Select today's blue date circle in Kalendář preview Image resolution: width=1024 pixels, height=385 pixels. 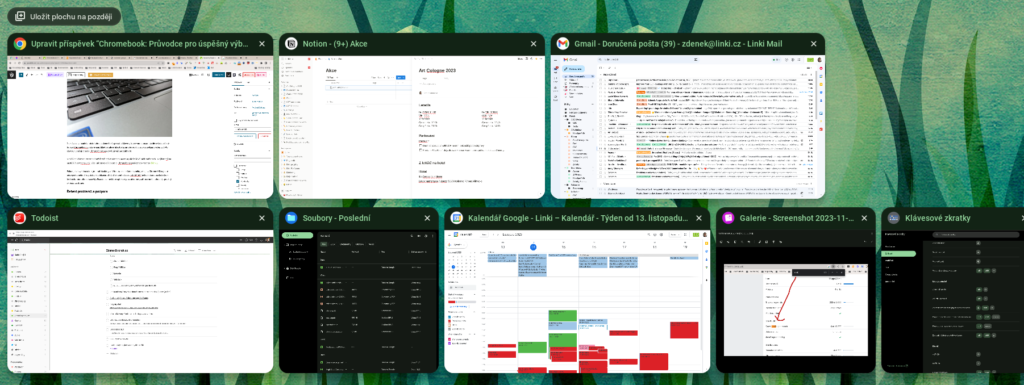point(534,247)
